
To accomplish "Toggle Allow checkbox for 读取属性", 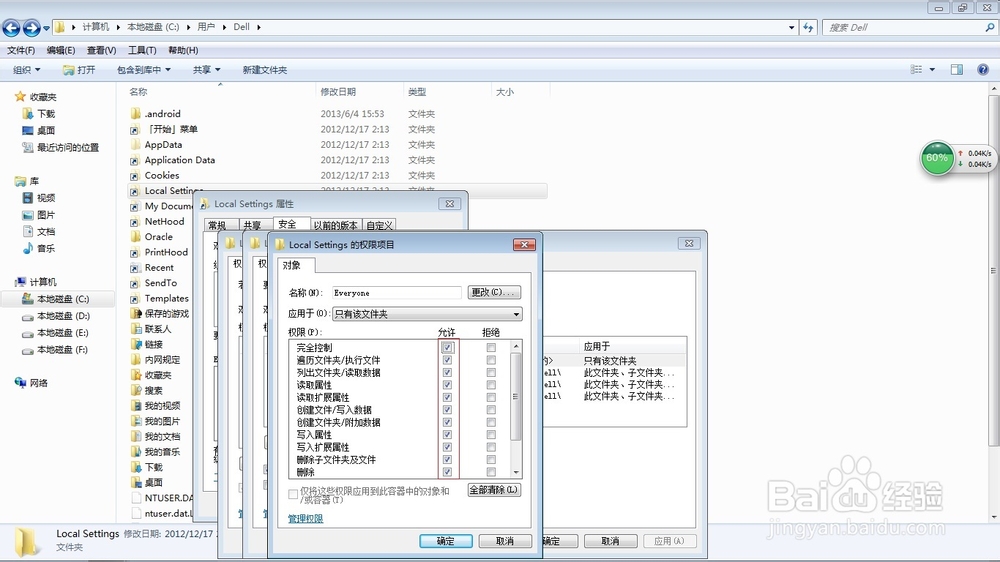I will pos(447,385).
